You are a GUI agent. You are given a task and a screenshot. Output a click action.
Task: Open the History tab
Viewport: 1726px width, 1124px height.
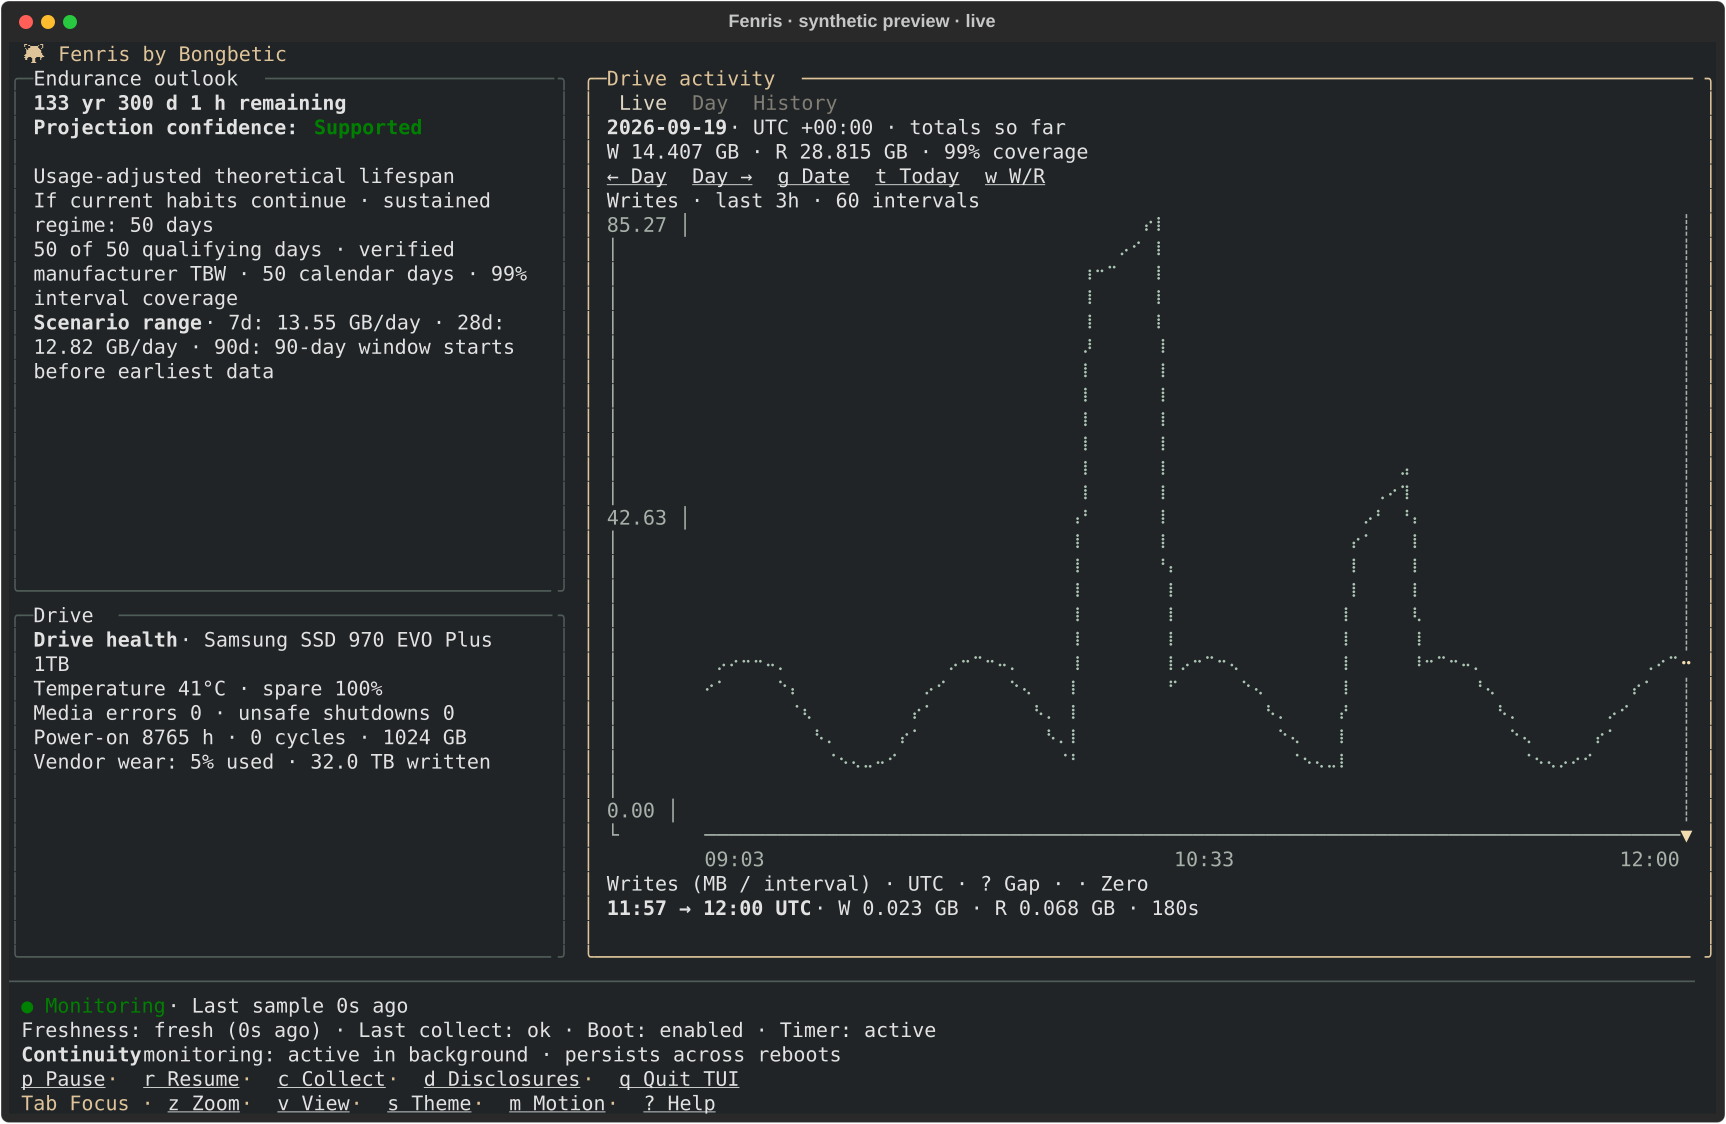coord(794,103)
